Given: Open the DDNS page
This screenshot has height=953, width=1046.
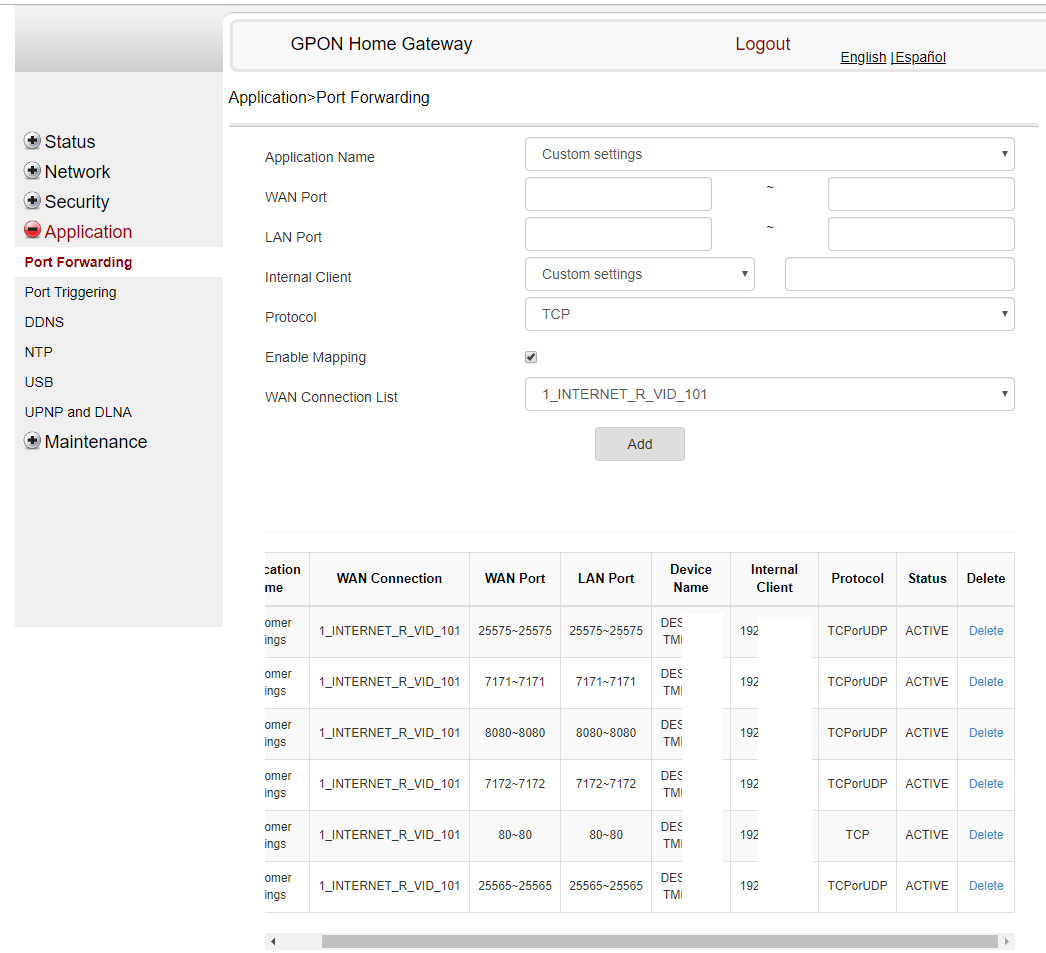Looking at the screenshot, I should pos(44,322).
